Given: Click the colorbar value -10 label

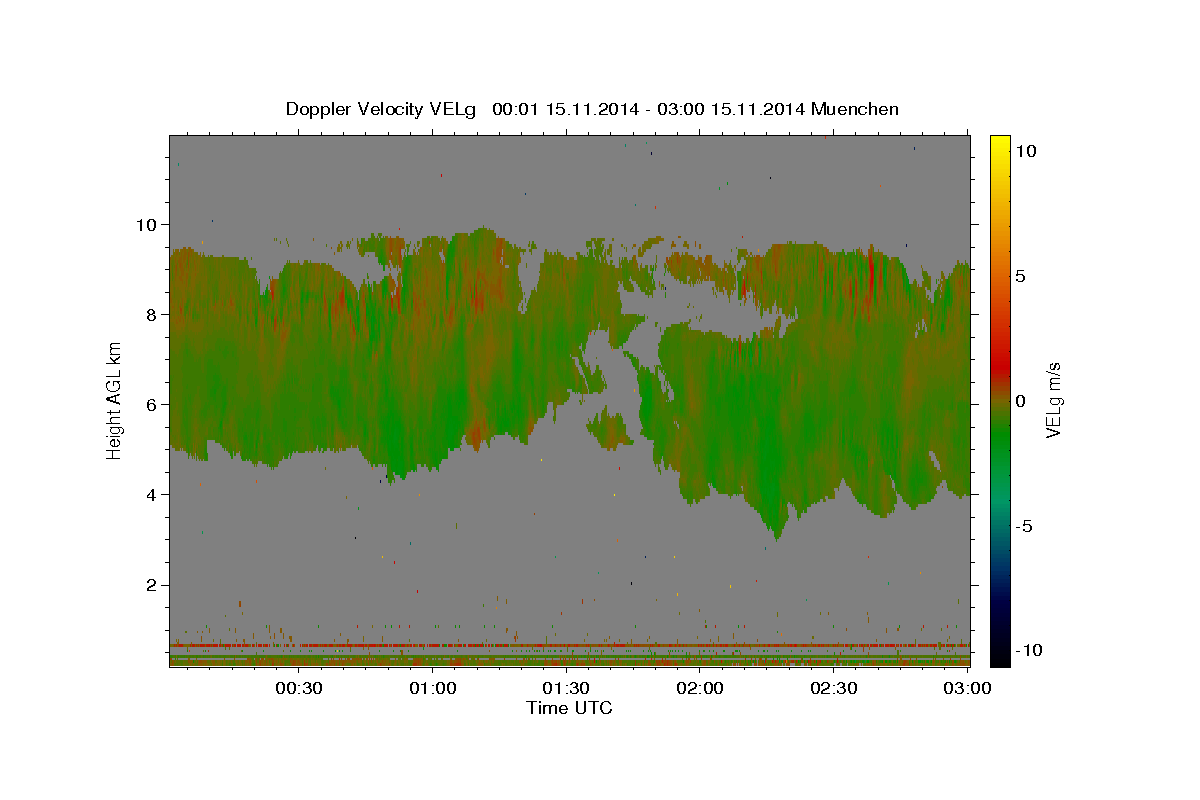Looking at the screenshot, I should click(x=1029, y=651).
